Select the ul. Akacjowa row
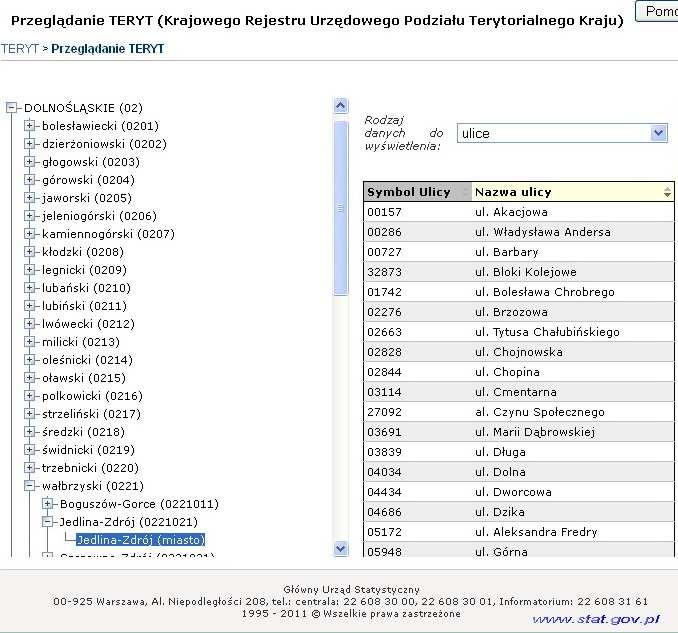678x633 pixels. coord(519,212)
